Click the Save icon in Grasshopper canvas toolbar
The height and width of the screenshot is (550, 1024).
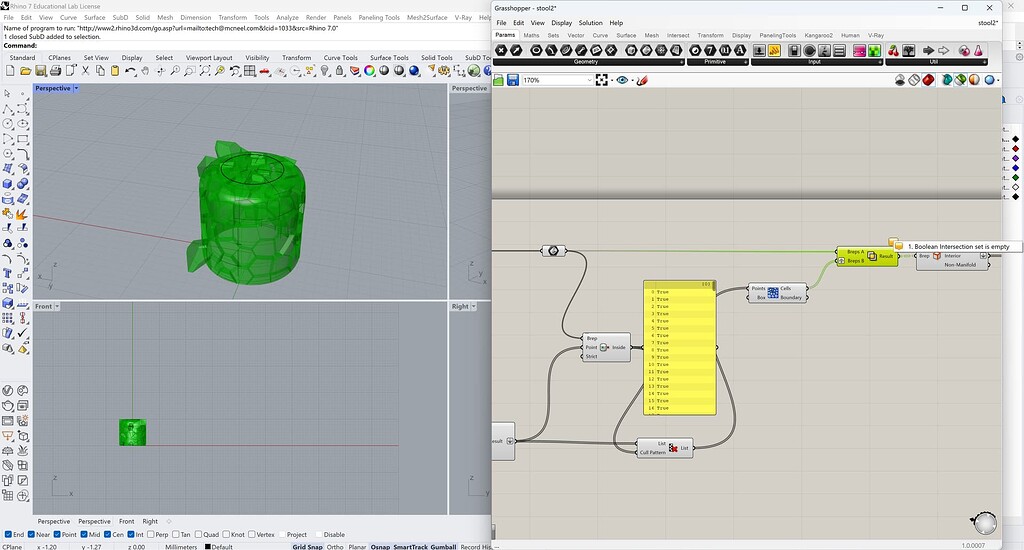(x=512, y=80)
